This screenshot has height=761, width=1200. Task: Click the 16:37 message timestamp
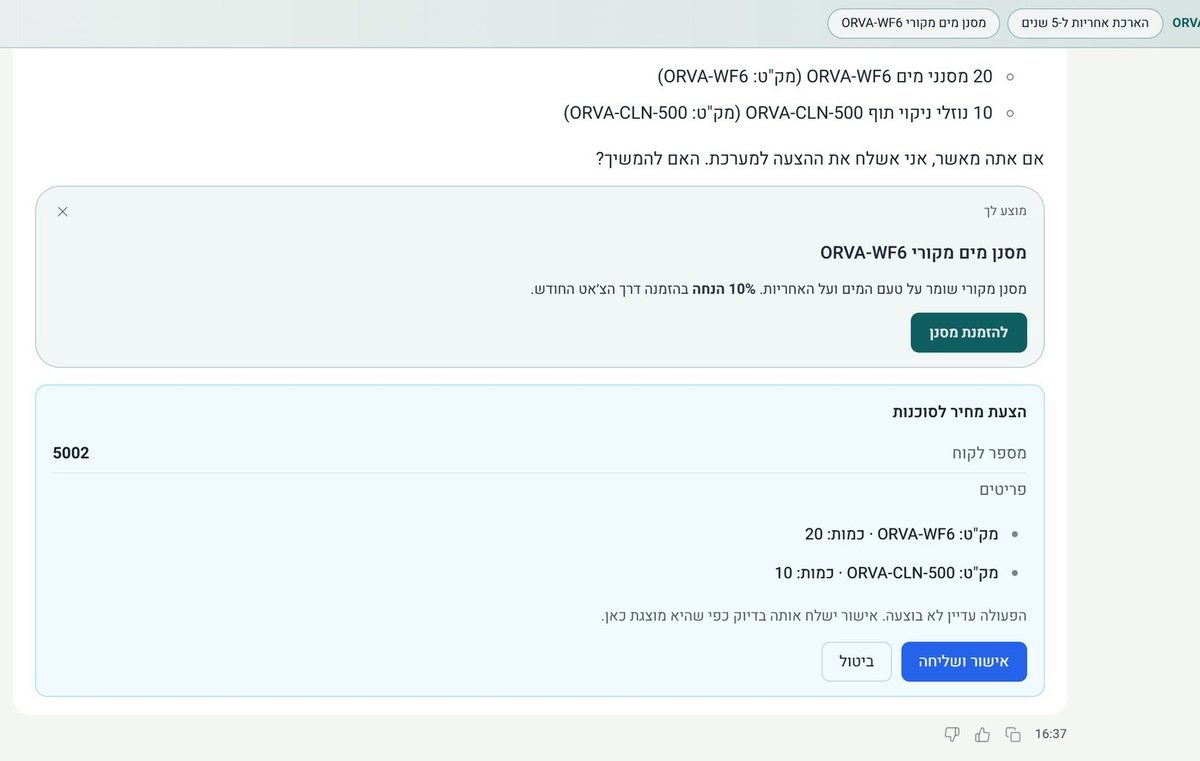(x=1051, y=734)
